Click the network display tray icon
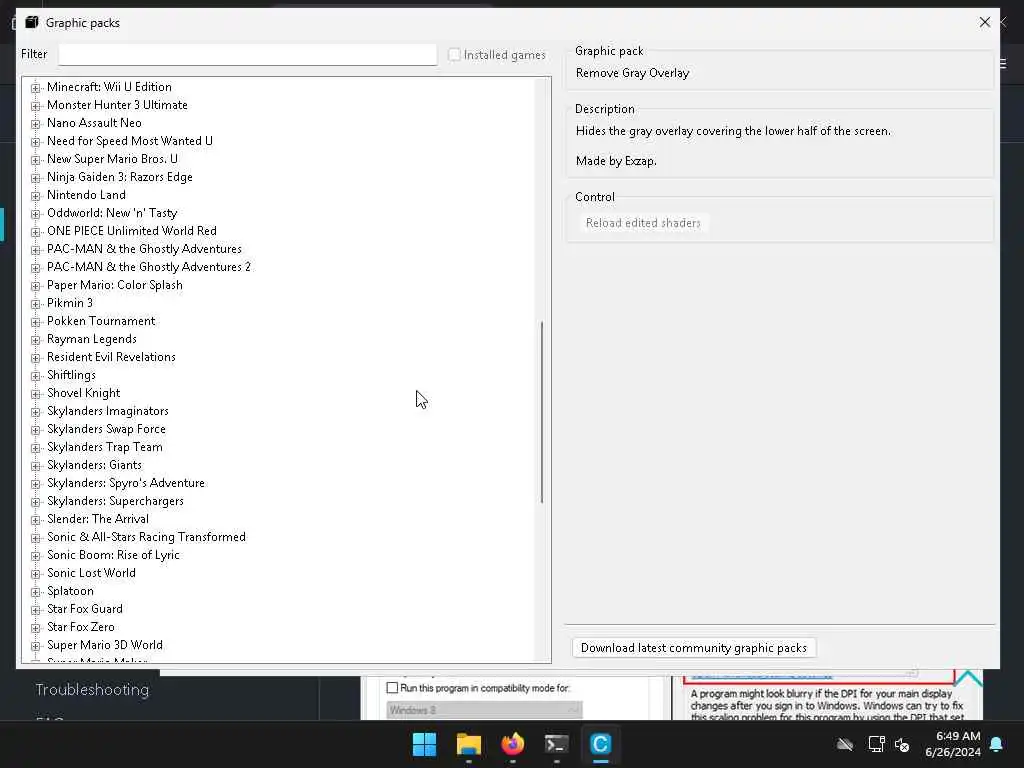 [x=876, y=744]
